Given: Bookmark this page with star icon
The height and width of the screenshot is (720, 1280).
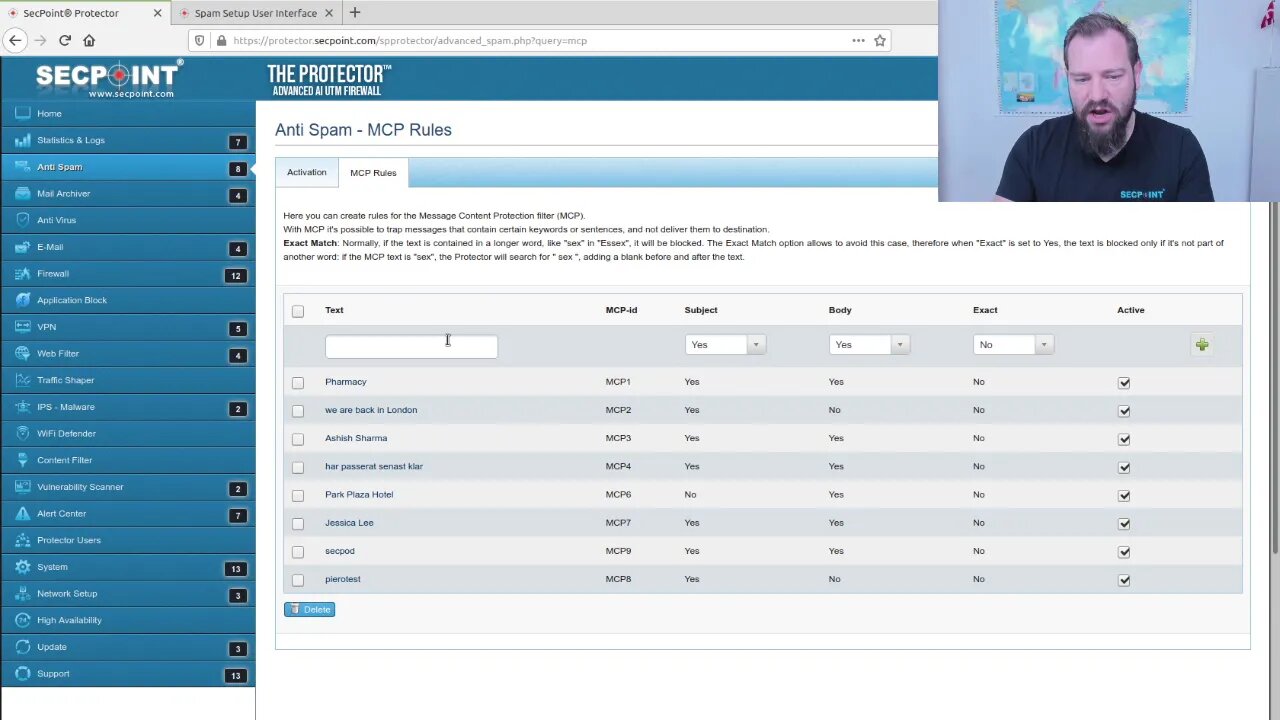Looking at the screenshot, I should (880, 40).
